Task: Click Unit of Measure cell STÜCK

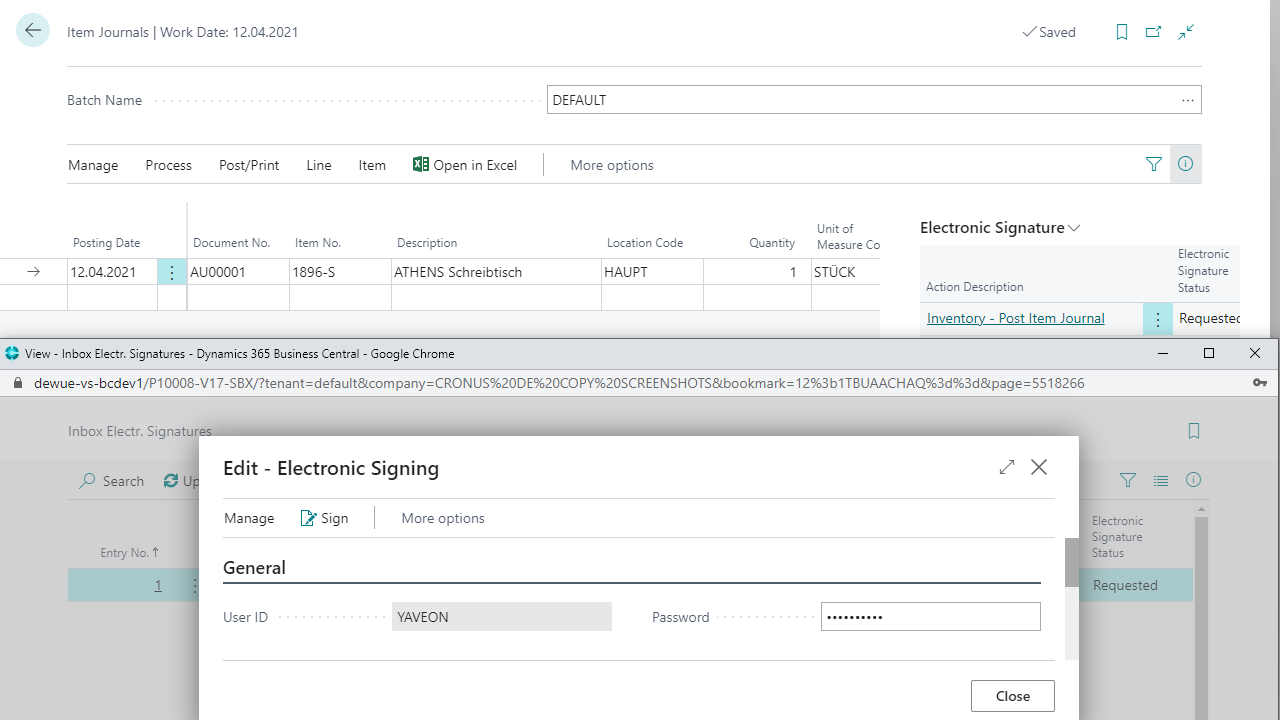Action: pos(845,272)
